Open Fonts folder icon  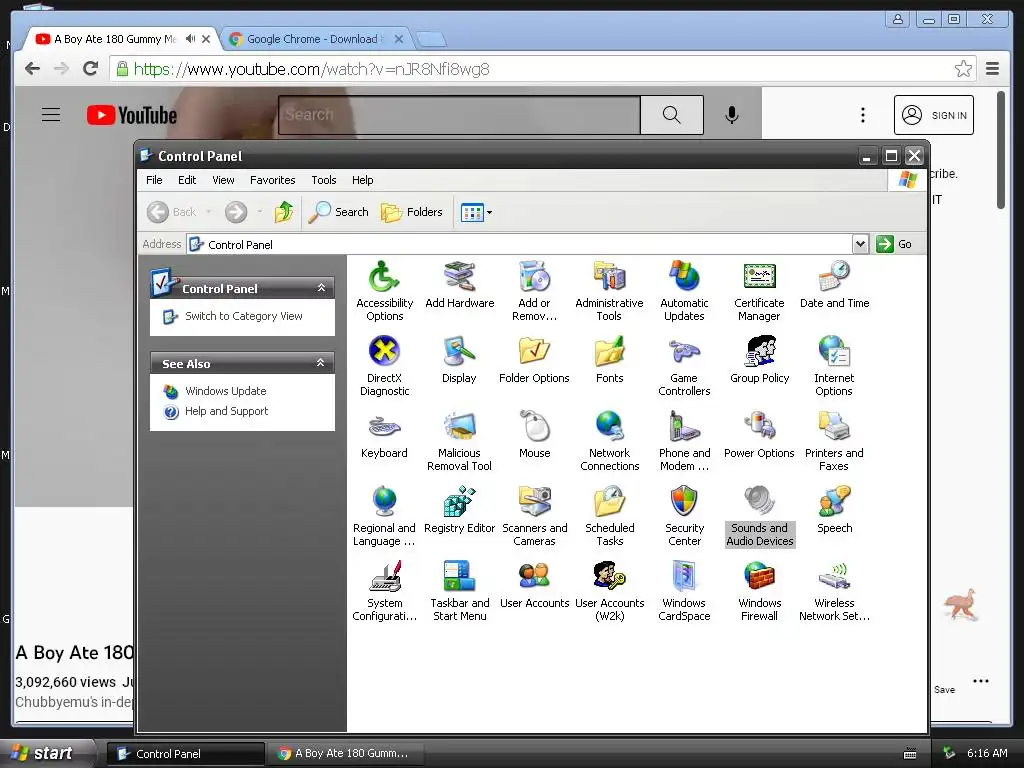click(x=609, y=360)
